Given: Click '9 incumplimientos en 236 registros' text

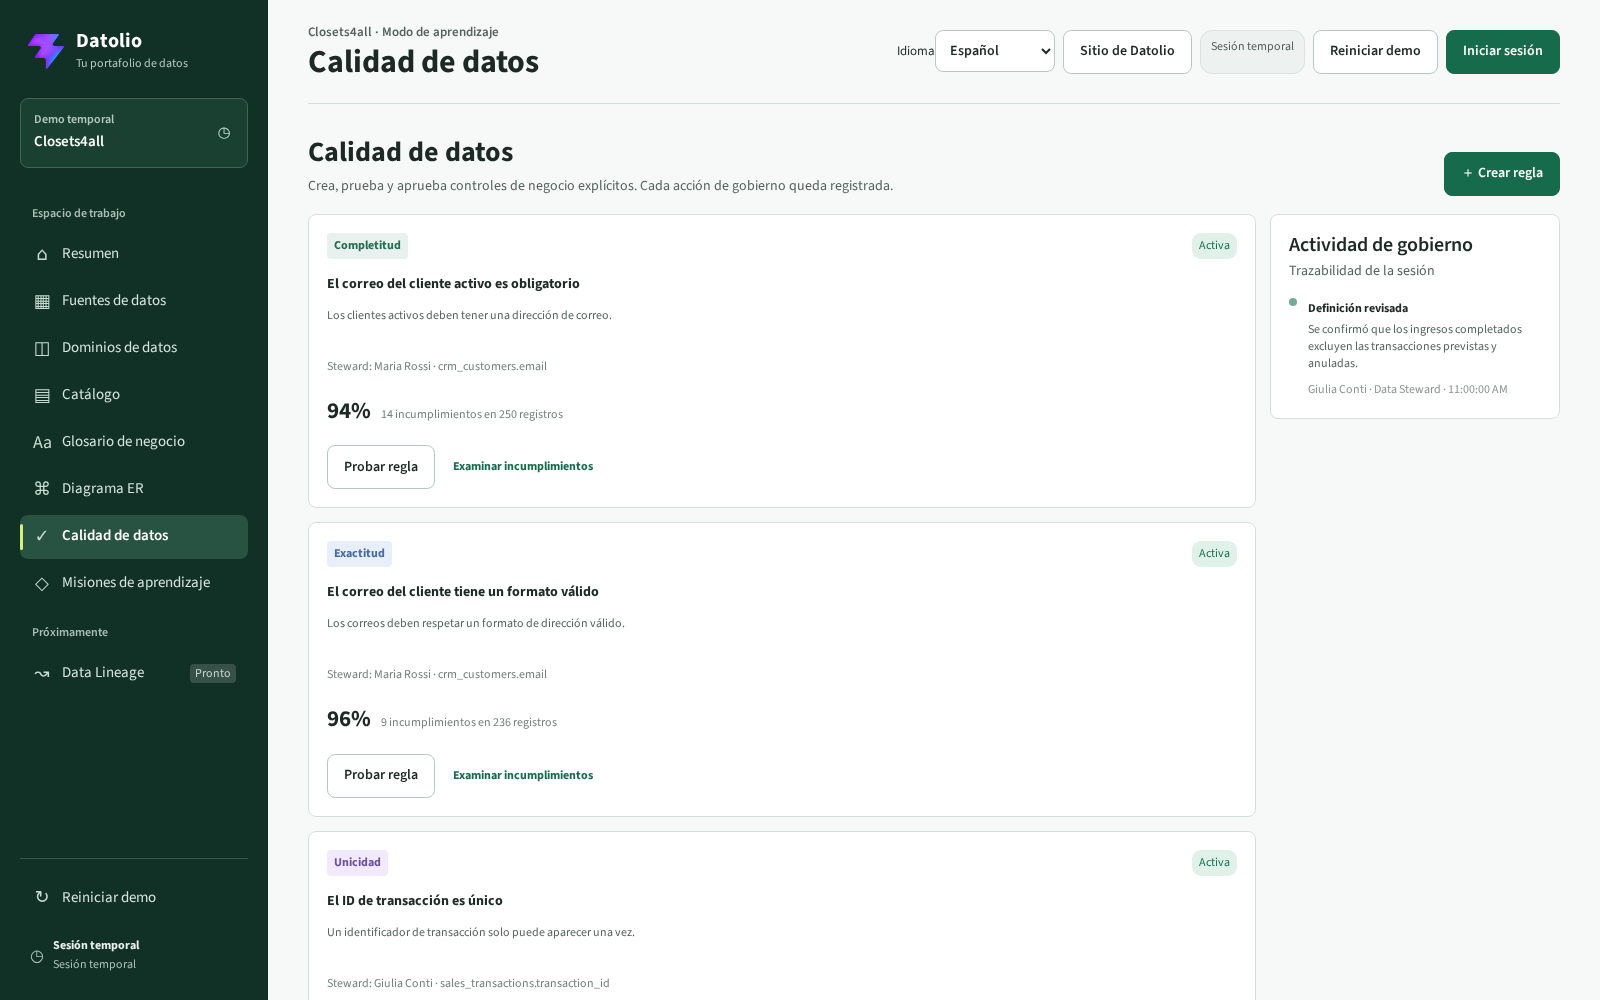Looking at the screenshot, I should [x=469, y=723].
